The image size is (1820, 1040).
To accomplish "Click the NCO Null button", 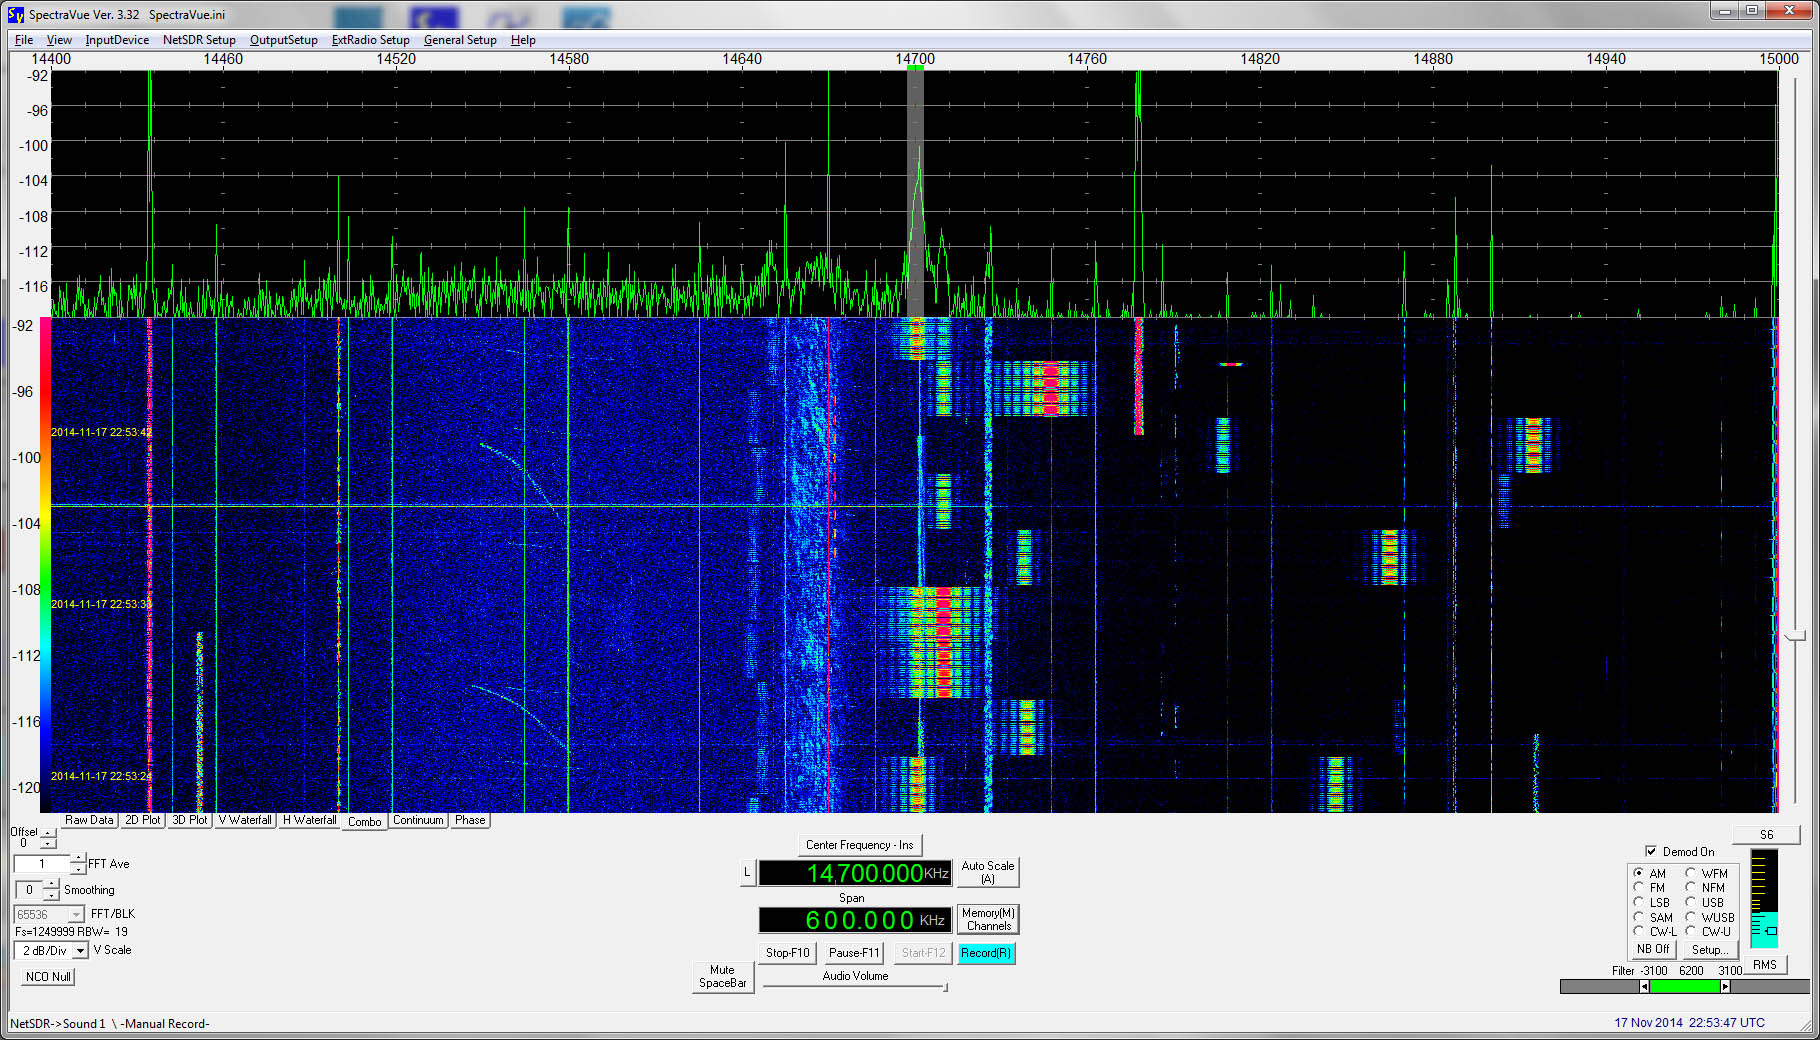I will click(48, 977).
